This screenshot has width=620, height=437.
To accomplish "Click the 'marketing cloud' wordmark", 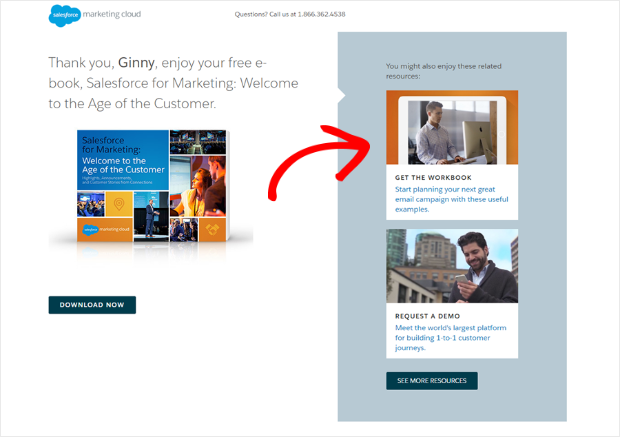I will 112,14.
